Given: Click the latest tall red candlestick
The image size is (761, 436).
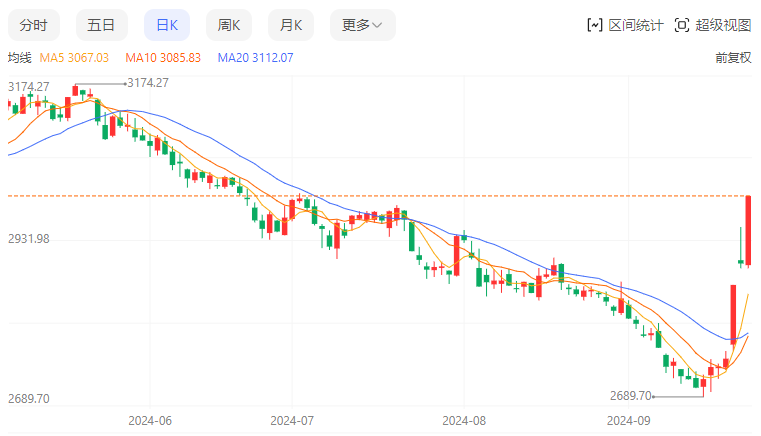Looking at the screenshot, I should point(748,231).
